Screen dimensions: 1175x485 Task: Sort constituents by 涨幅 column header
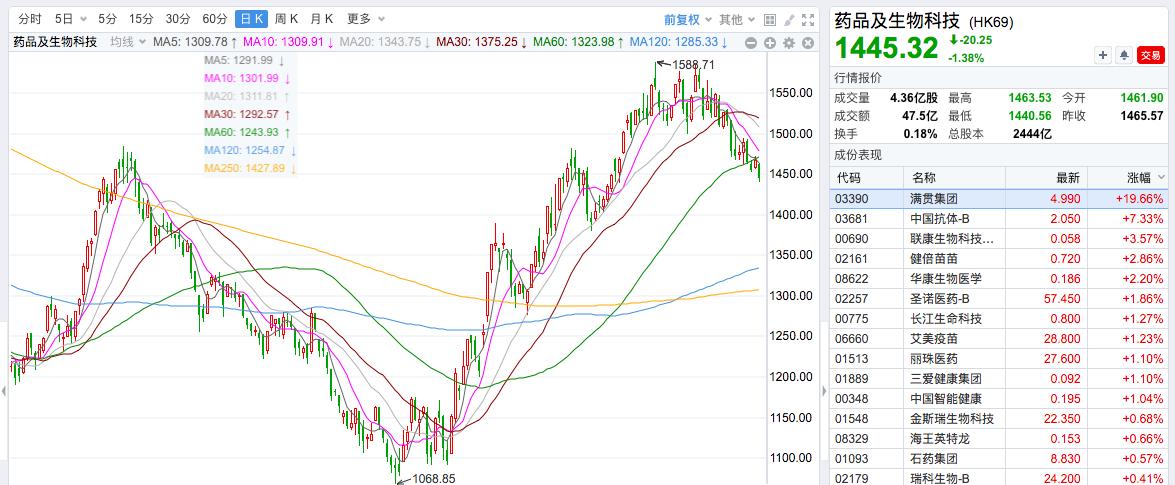point(1136,177)
